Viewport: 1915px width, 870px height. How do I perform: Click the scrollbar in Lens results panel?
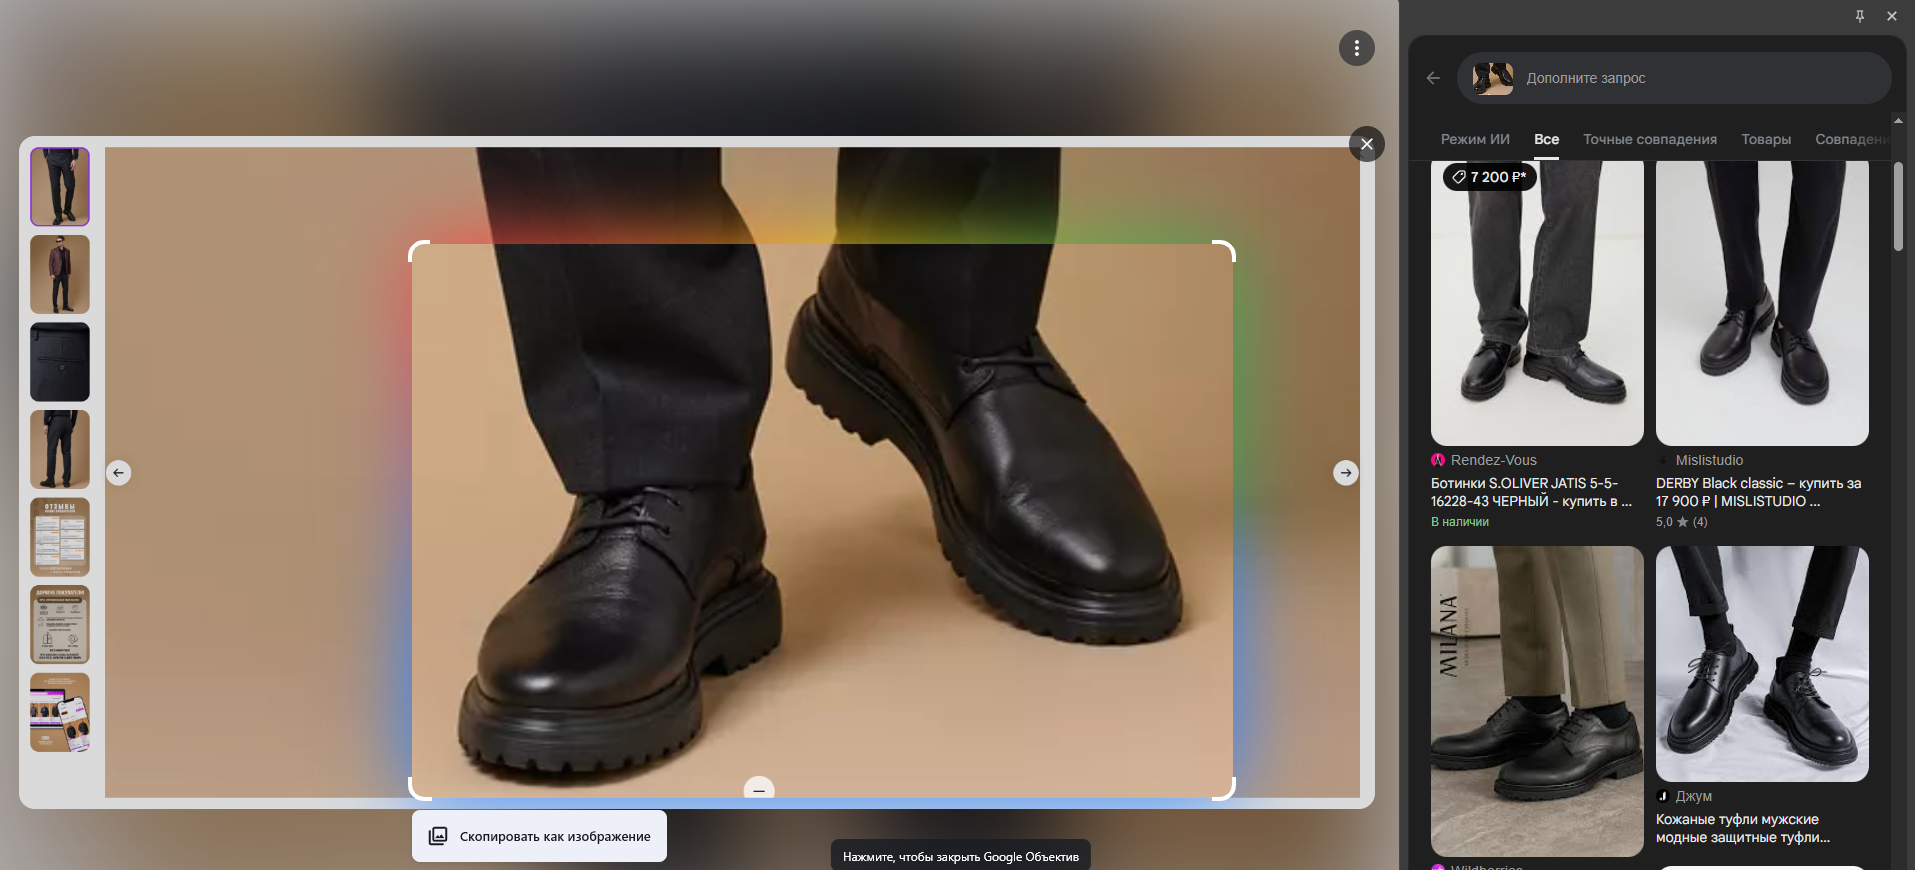coord(1898,206)
